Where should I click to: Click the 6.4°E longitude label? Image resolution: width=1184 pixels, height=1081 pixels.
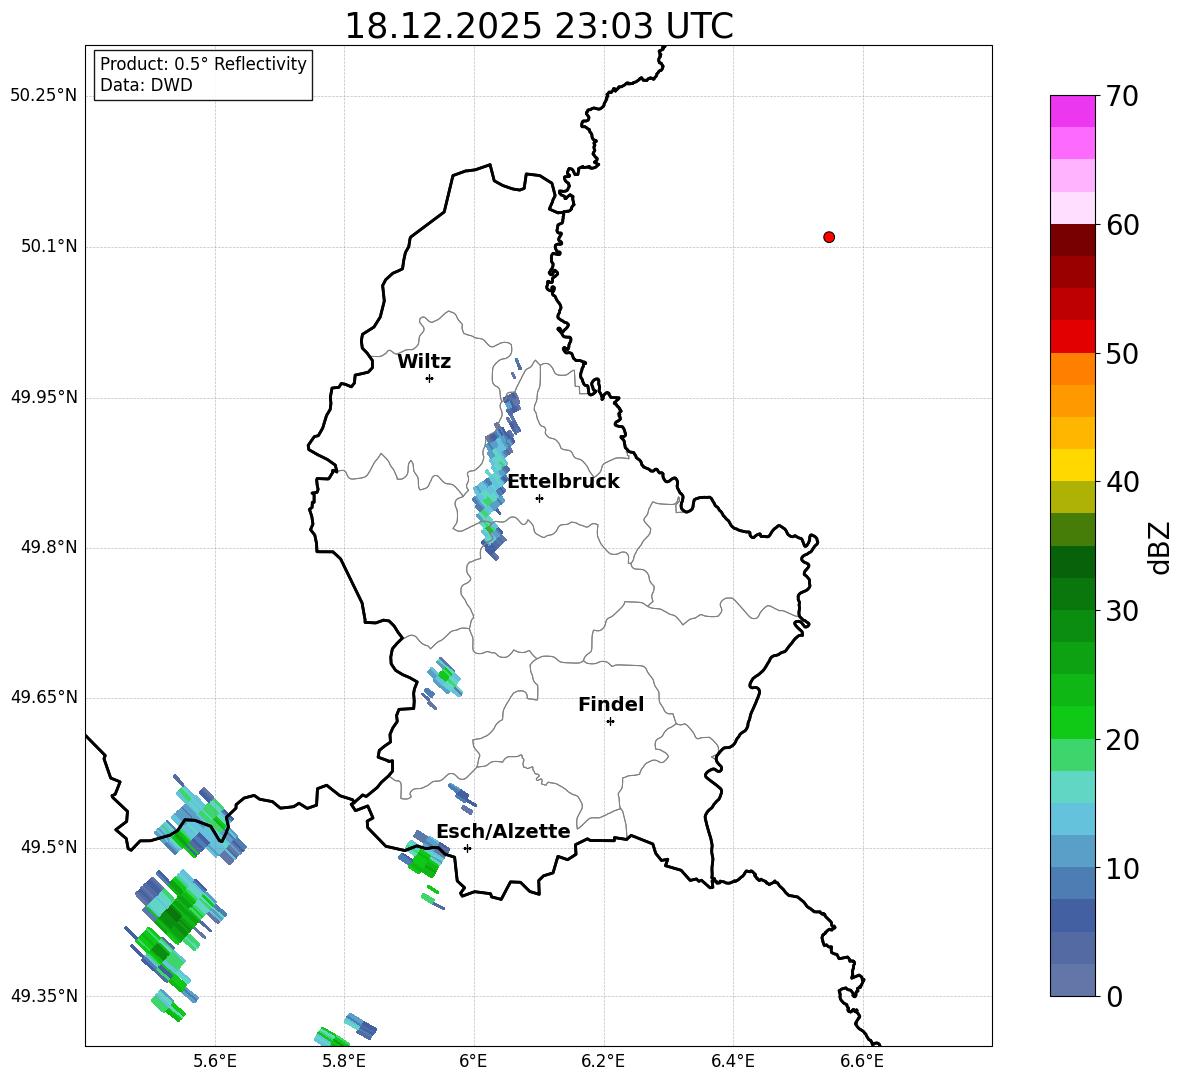(732, 1061)
